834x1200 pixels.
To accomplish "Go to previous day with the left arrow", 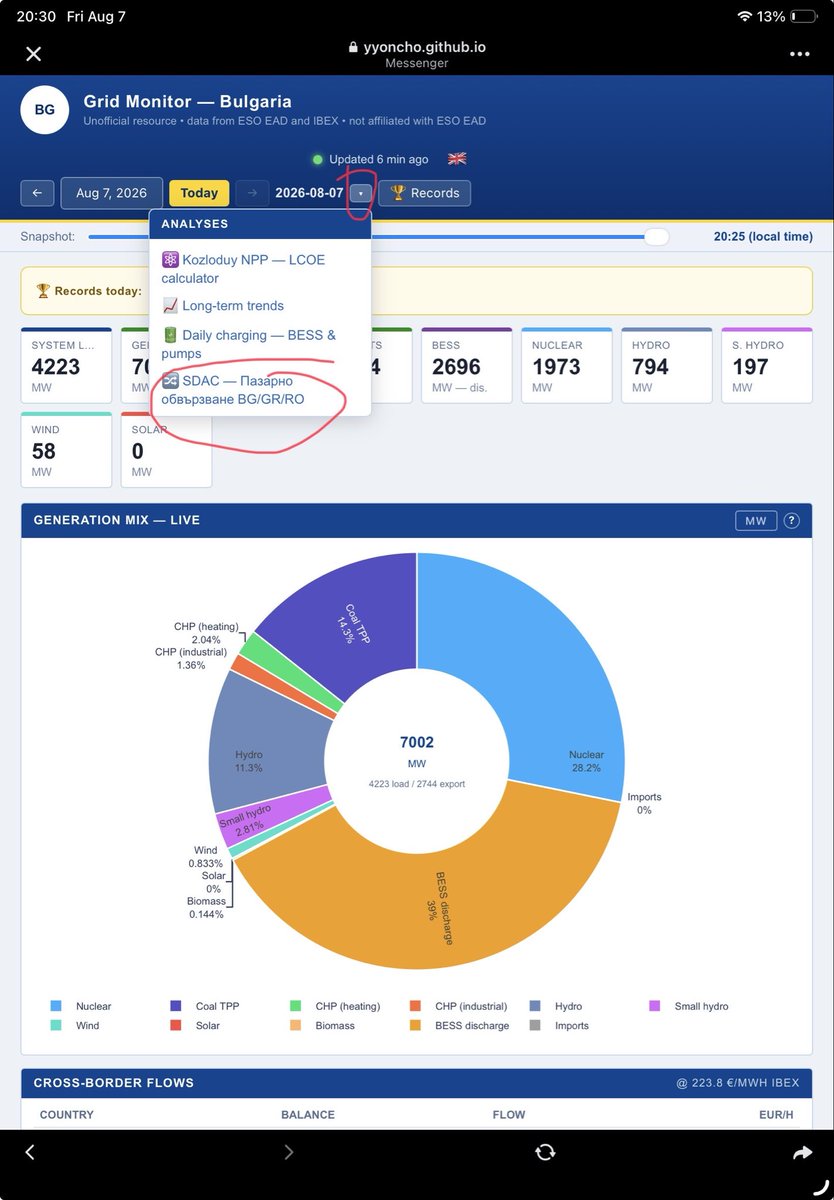I will click(37, 193).
